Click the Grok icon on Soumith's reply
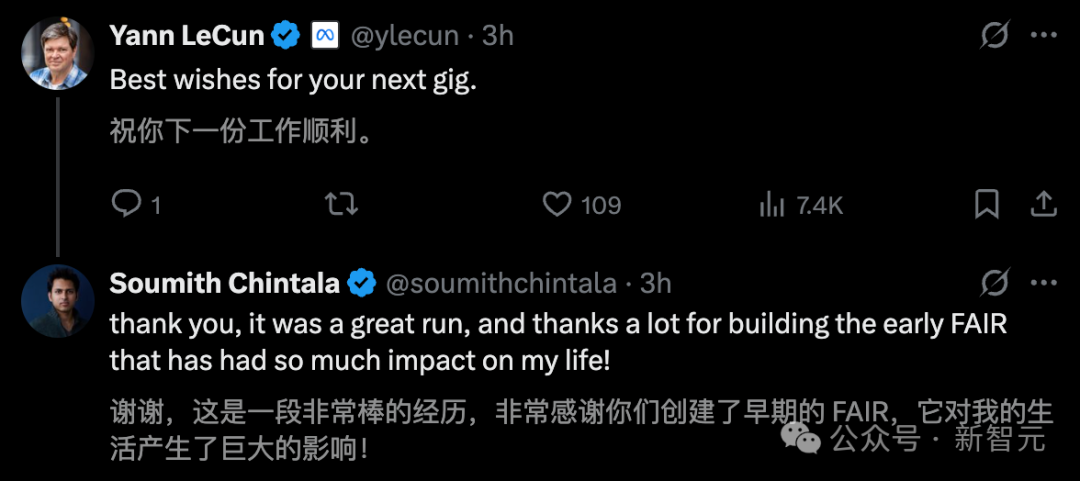 [x=994, y=283]
